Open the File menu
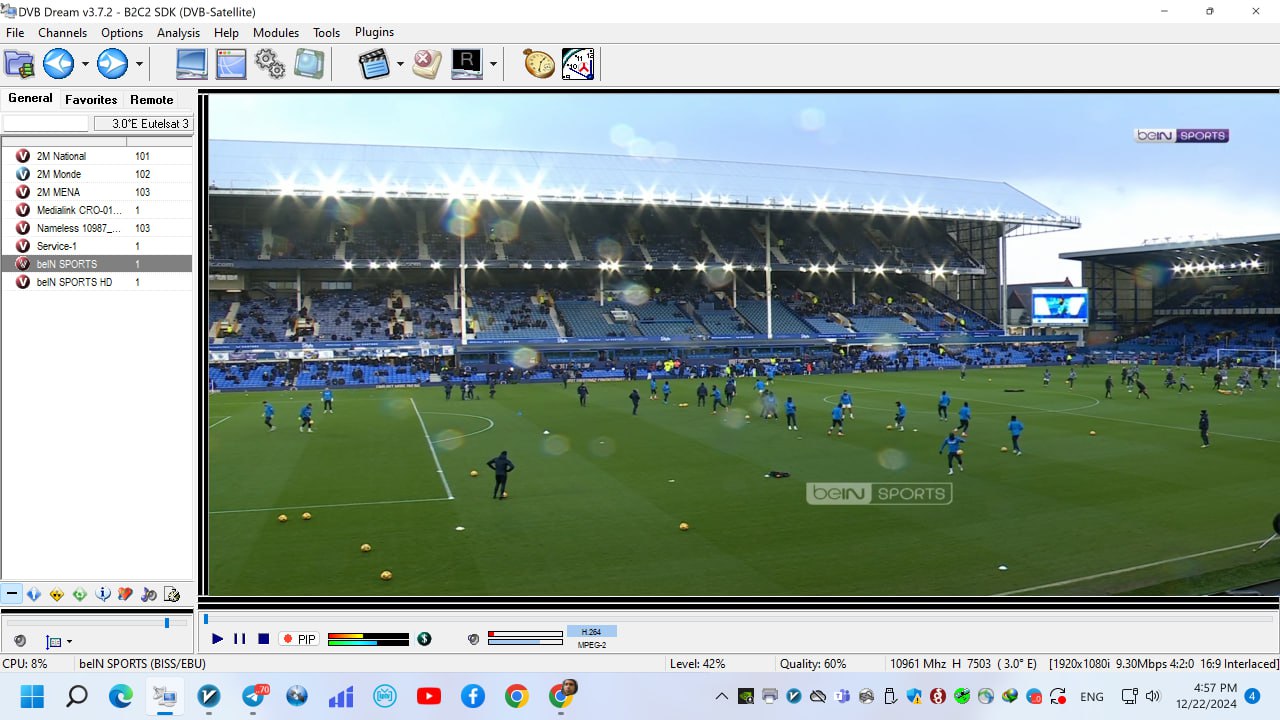1280x720 pixels. (15, 32)
